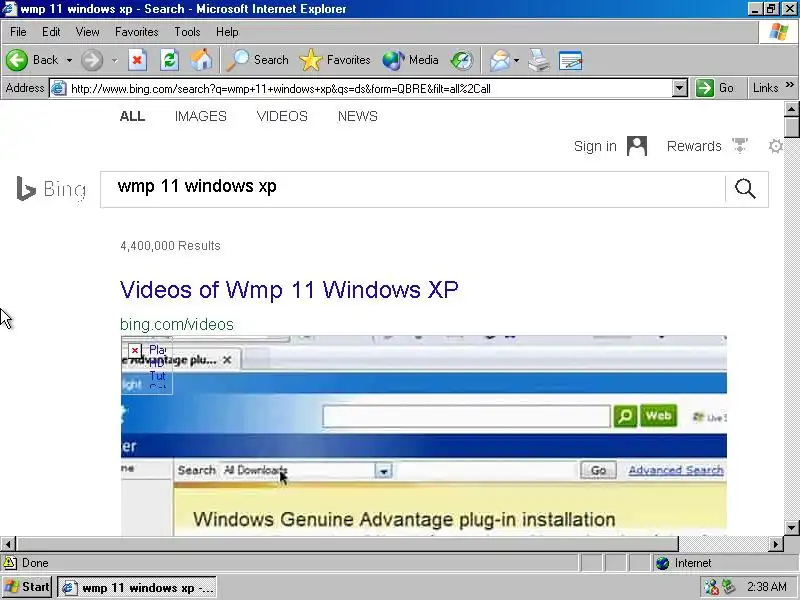
Task: Open the View menu
Action: 88,32
